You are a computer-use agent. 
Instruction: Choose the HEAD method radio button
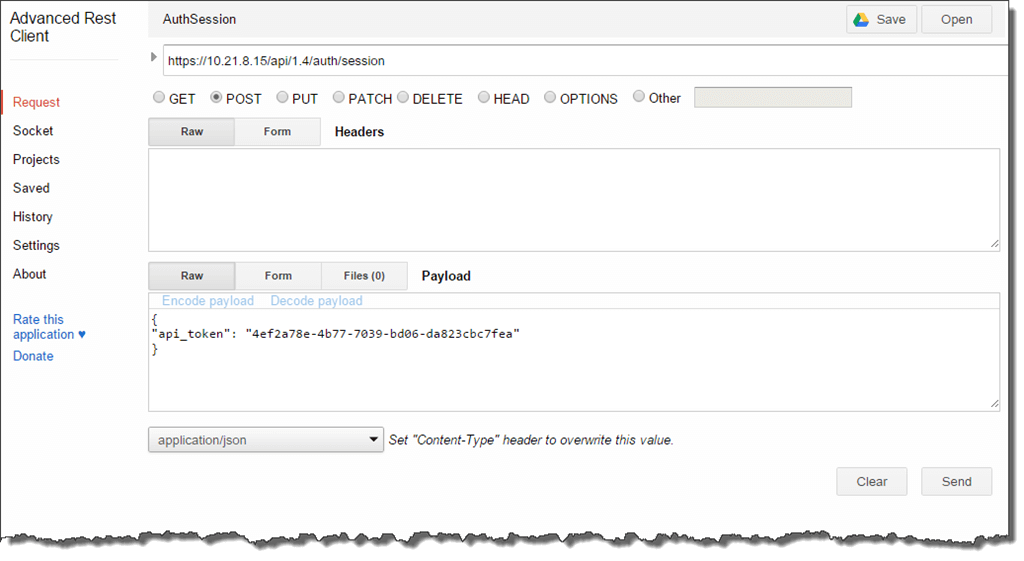click(x=484, y=97)
